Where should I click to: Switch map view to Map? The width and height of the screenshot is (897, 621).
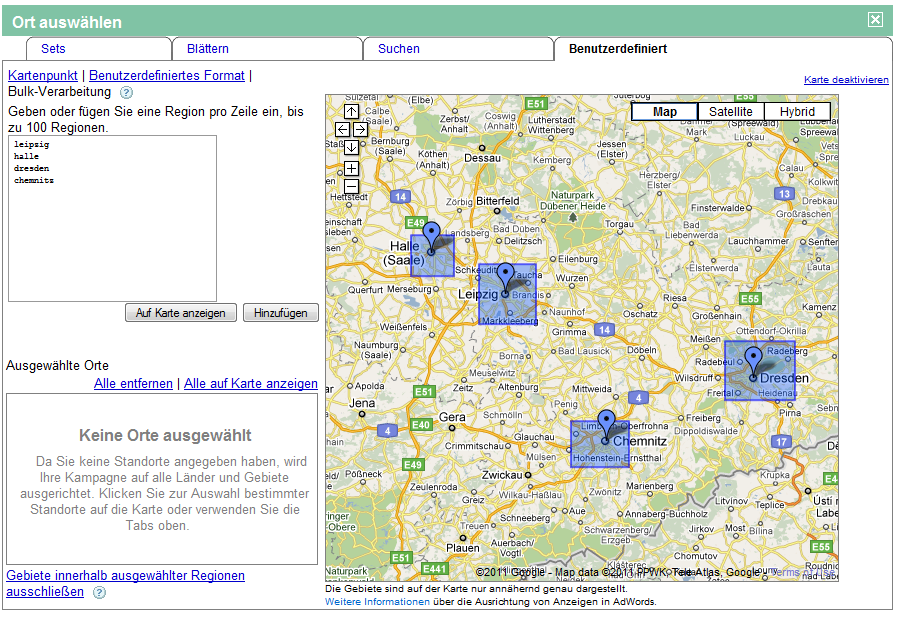665,112
